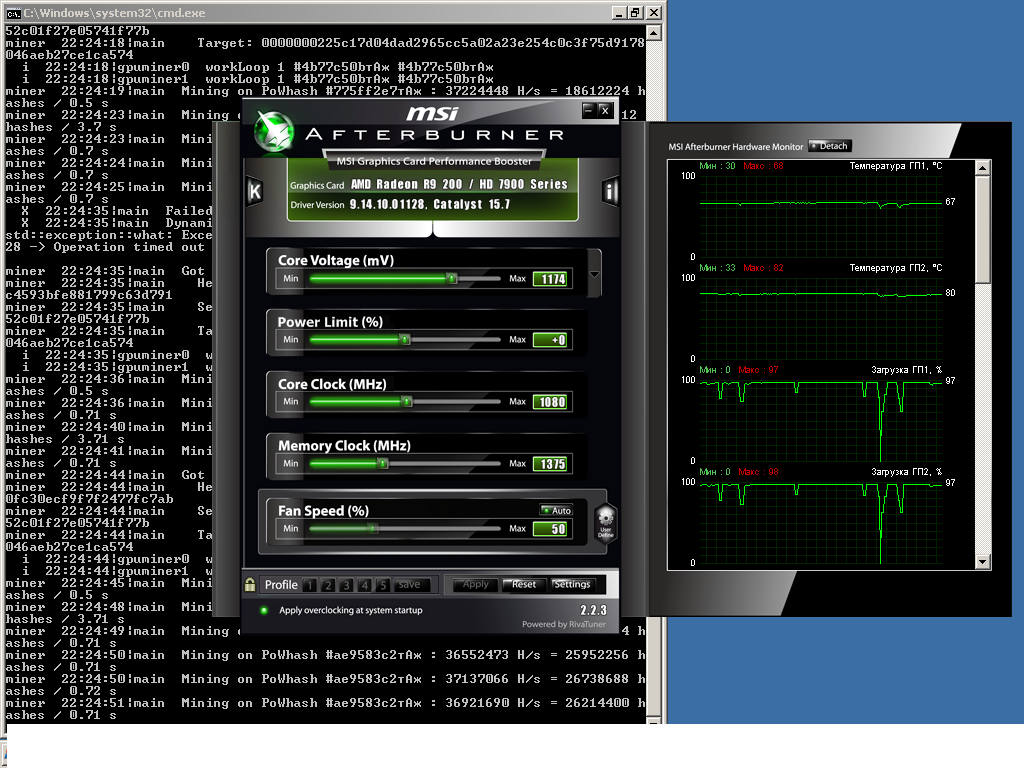
Task: Detach the Hardware Monitor panel
Action: point(829,146)
